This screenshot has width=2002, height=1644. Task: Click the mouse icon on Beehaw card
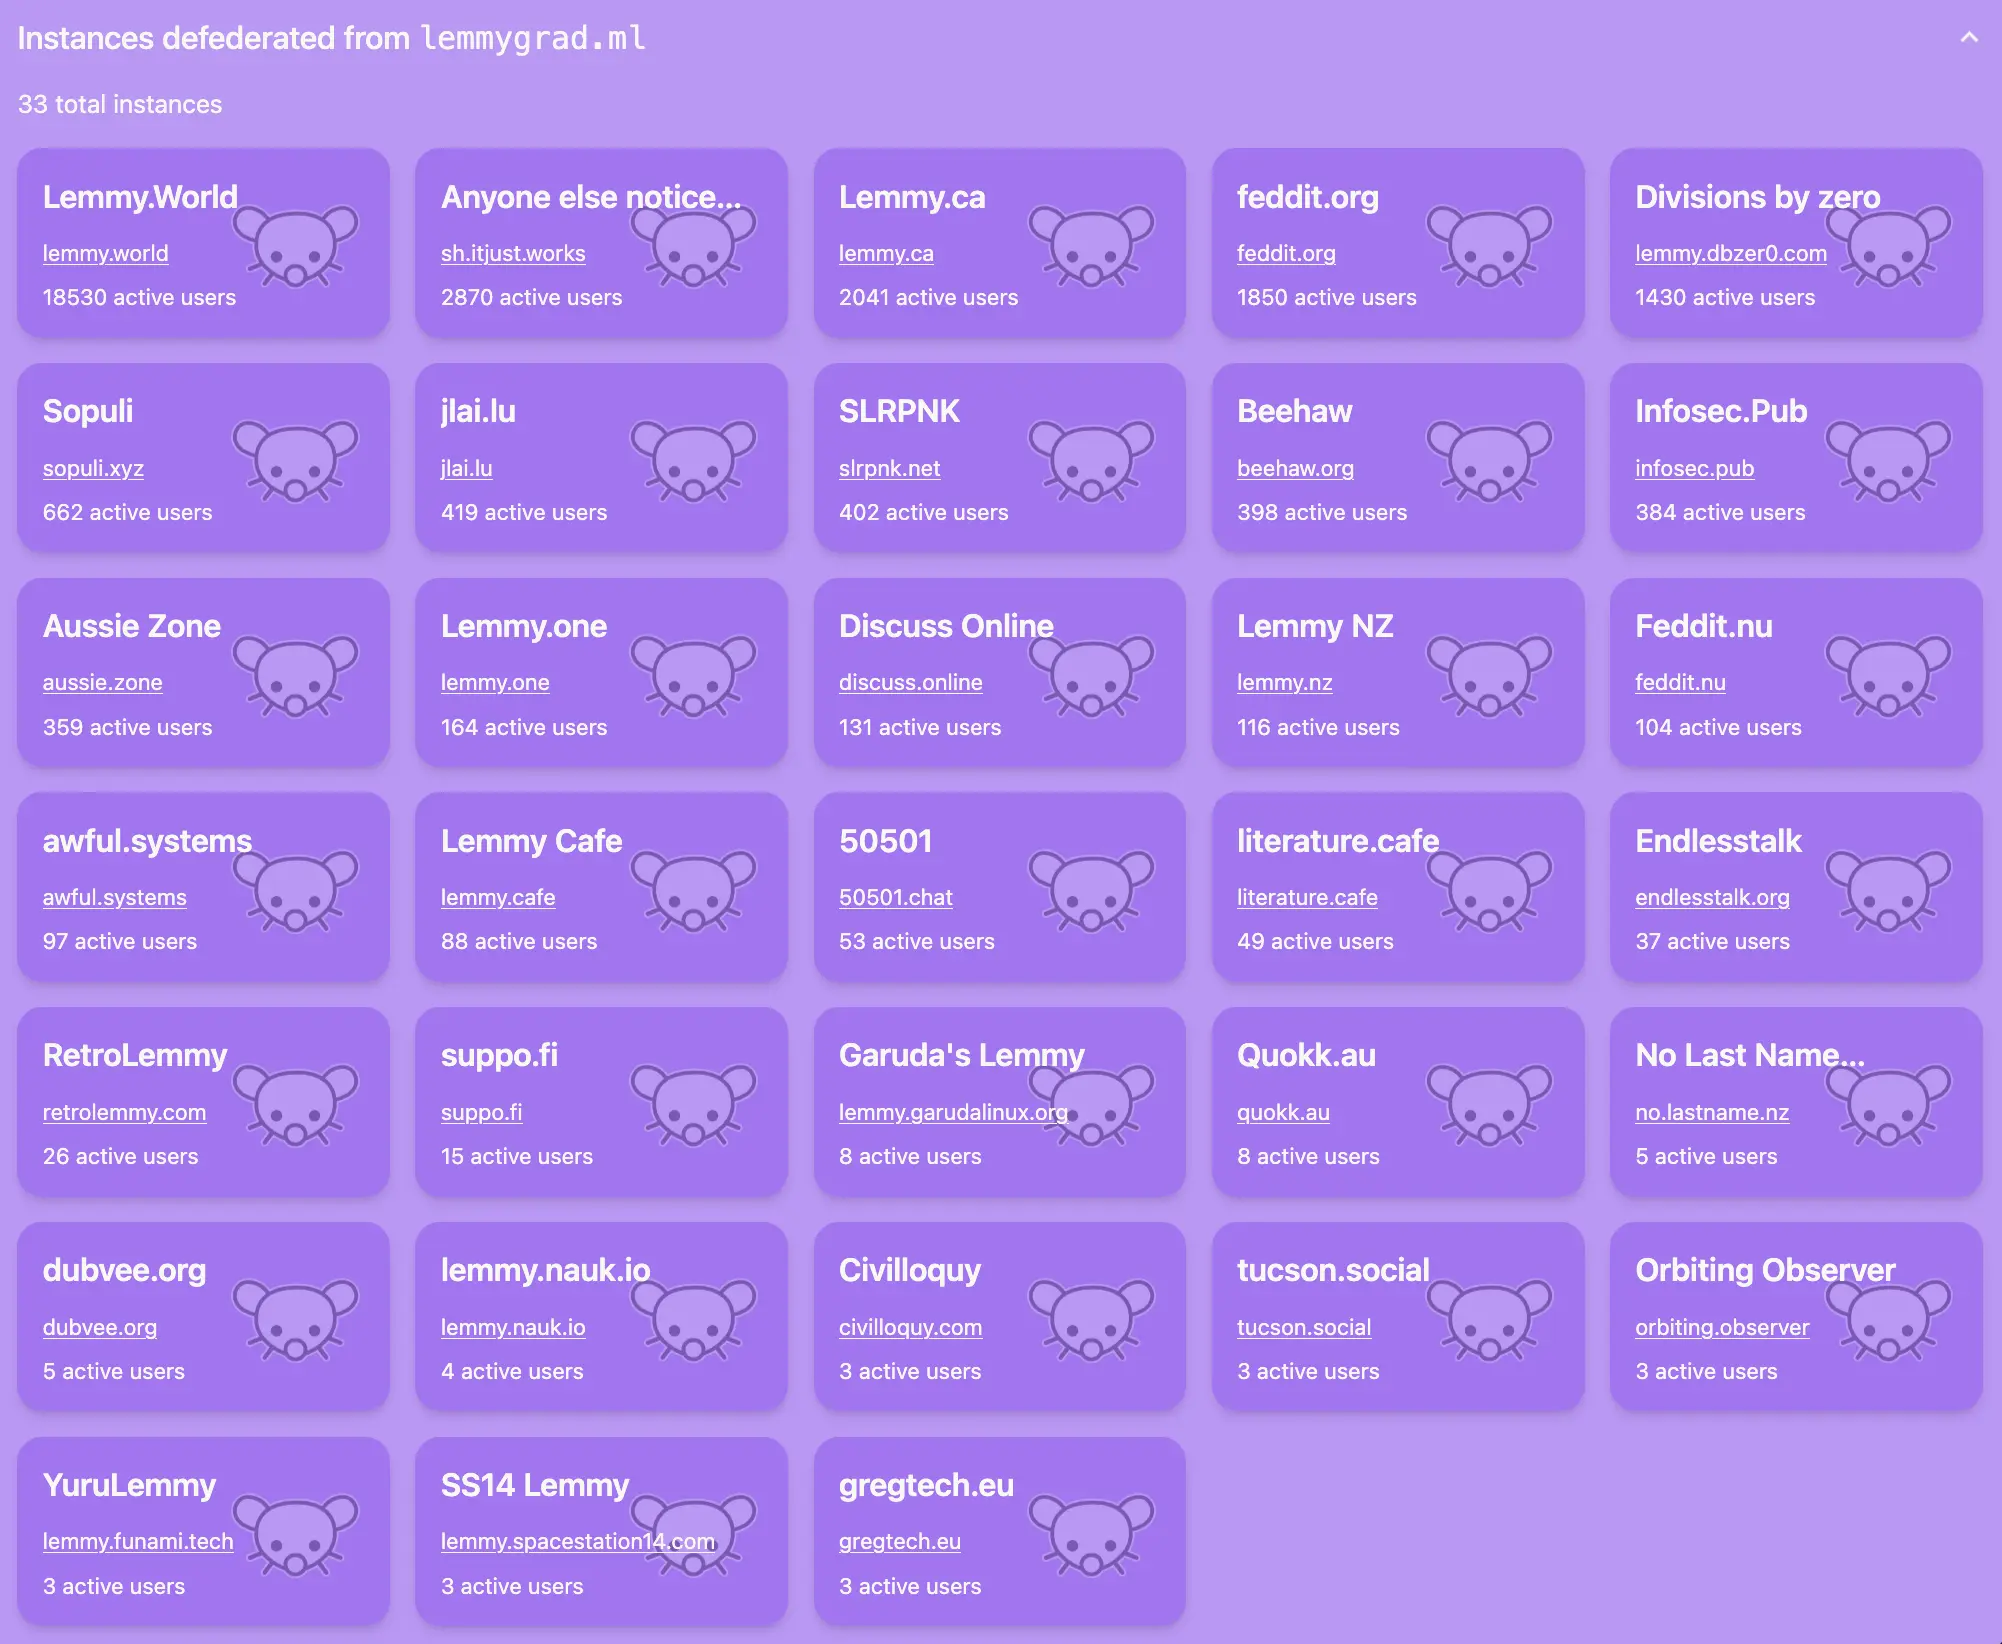click(x=1490, y=460)
